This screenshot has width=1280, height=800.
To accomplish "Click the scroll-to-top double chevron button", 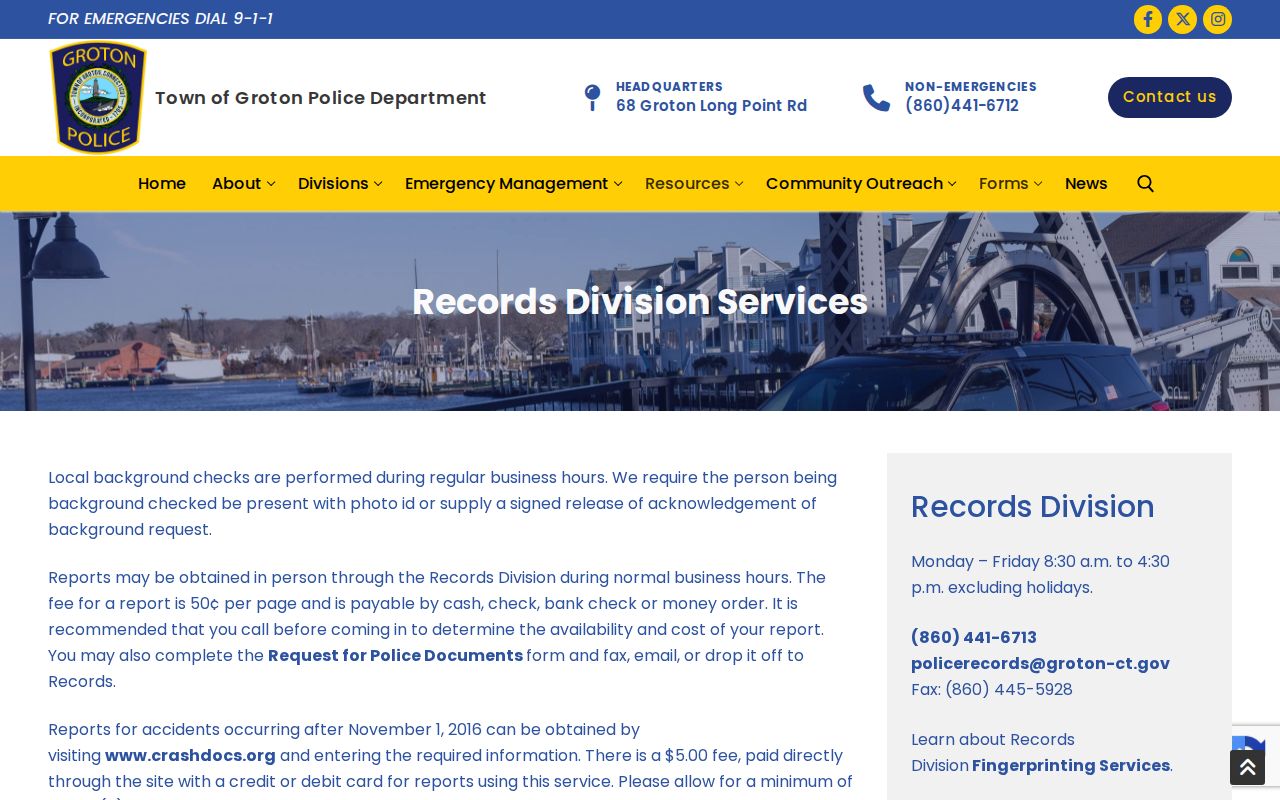I will pyautogui.click(x=1247, y=767).
